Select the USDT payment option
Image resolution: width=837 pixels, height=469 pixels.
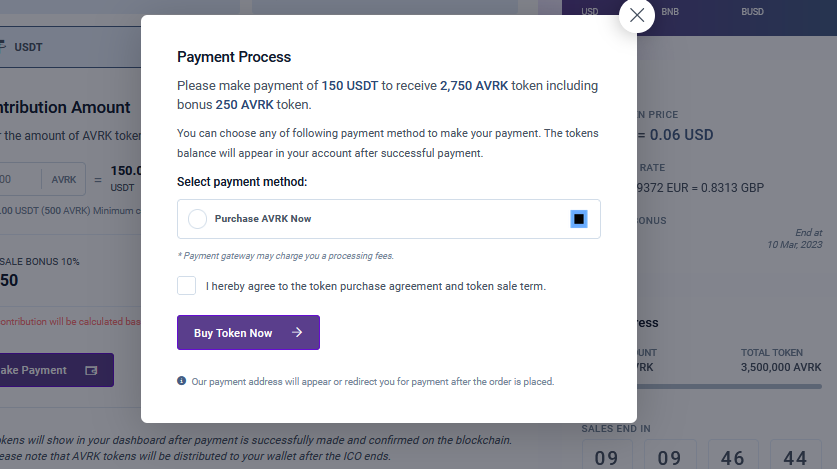point(70,47)
